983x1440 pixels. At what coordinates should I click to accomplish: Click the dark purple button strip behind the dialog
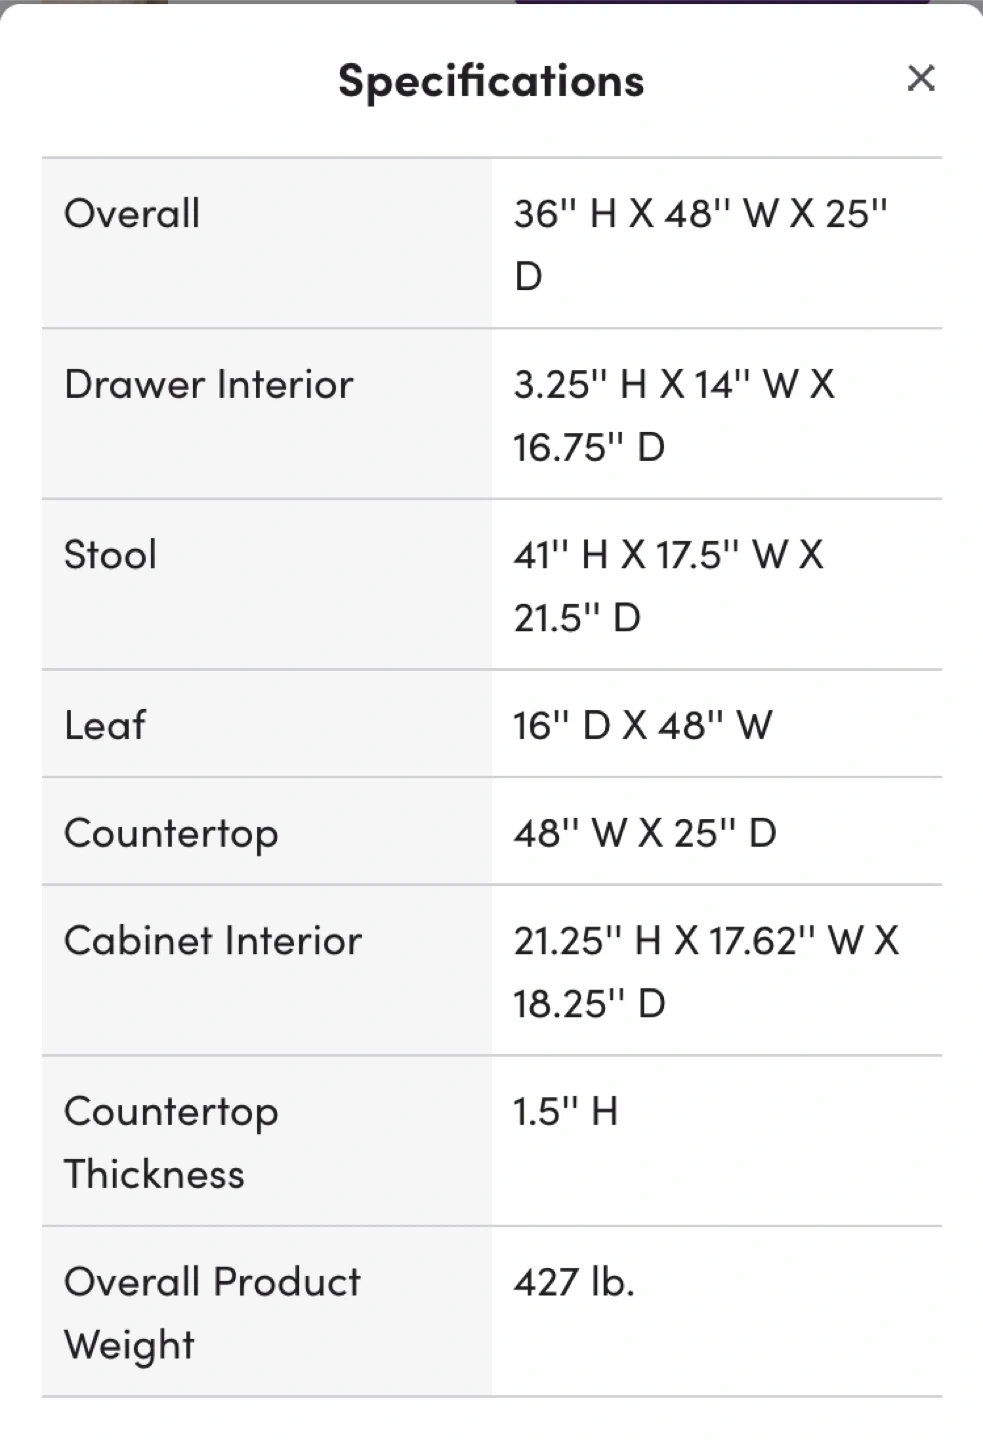click(720, 2)
